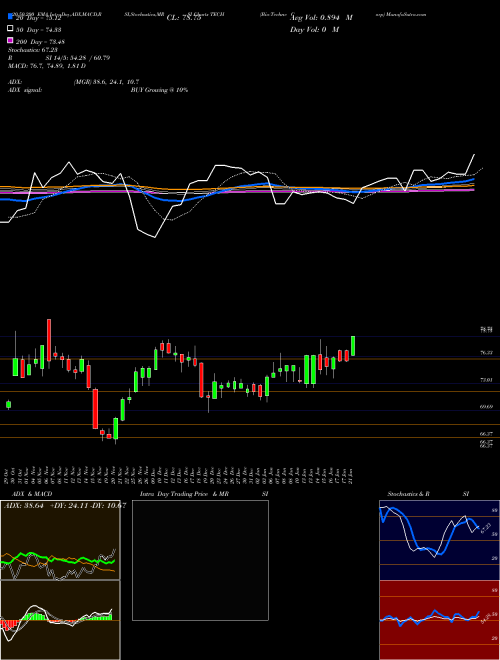The image size is (500, 660).
Task: Click the 'Avg Vol: 0.894 M' label
Action: [321, 18]
